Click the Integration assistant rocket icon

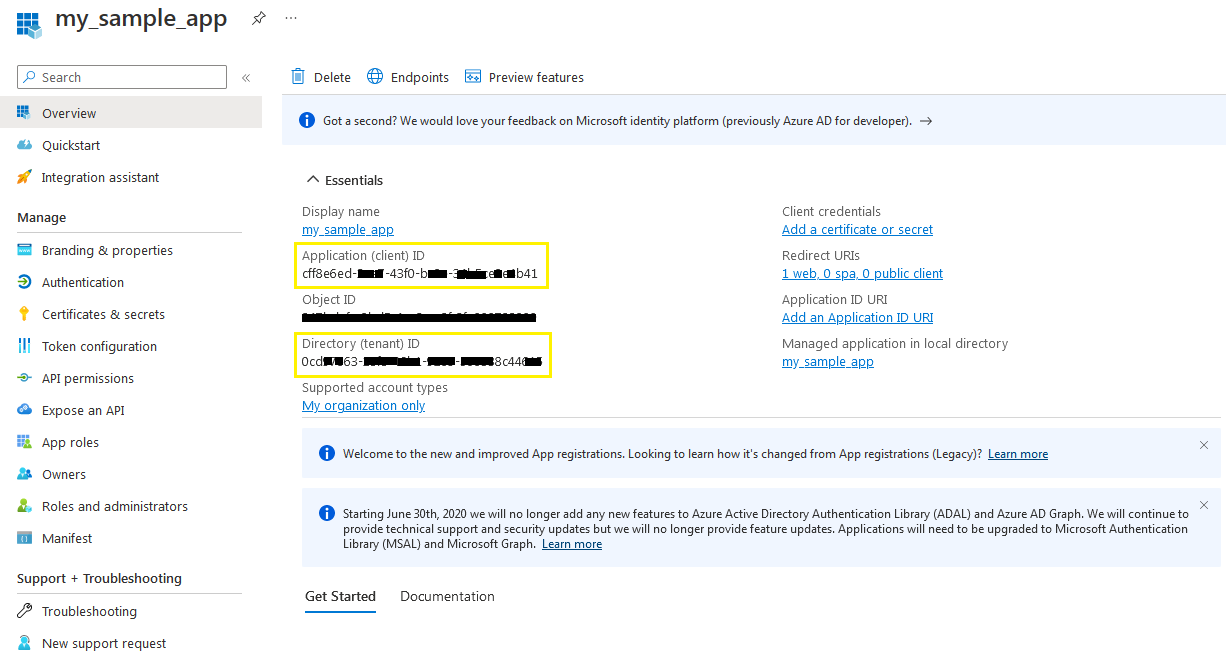point(24,177)
